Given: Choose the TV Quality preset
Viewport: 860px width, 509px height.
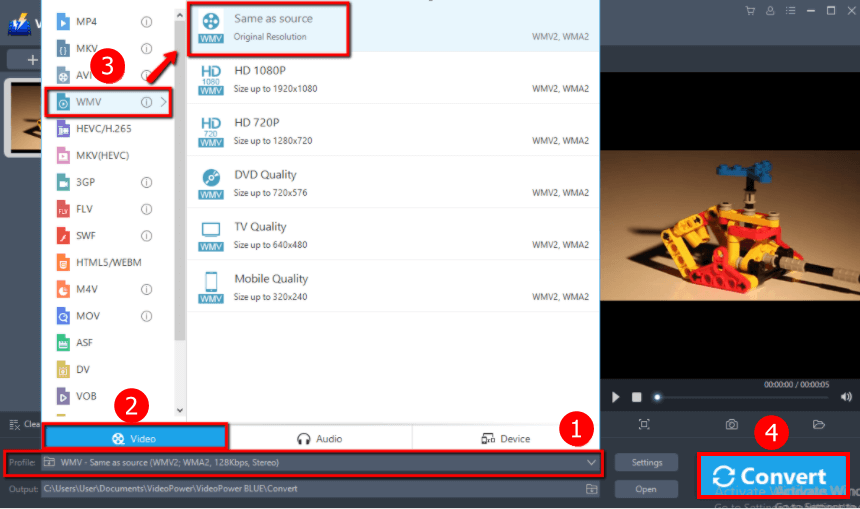Looking at the screenshot, I should point(393,235).
